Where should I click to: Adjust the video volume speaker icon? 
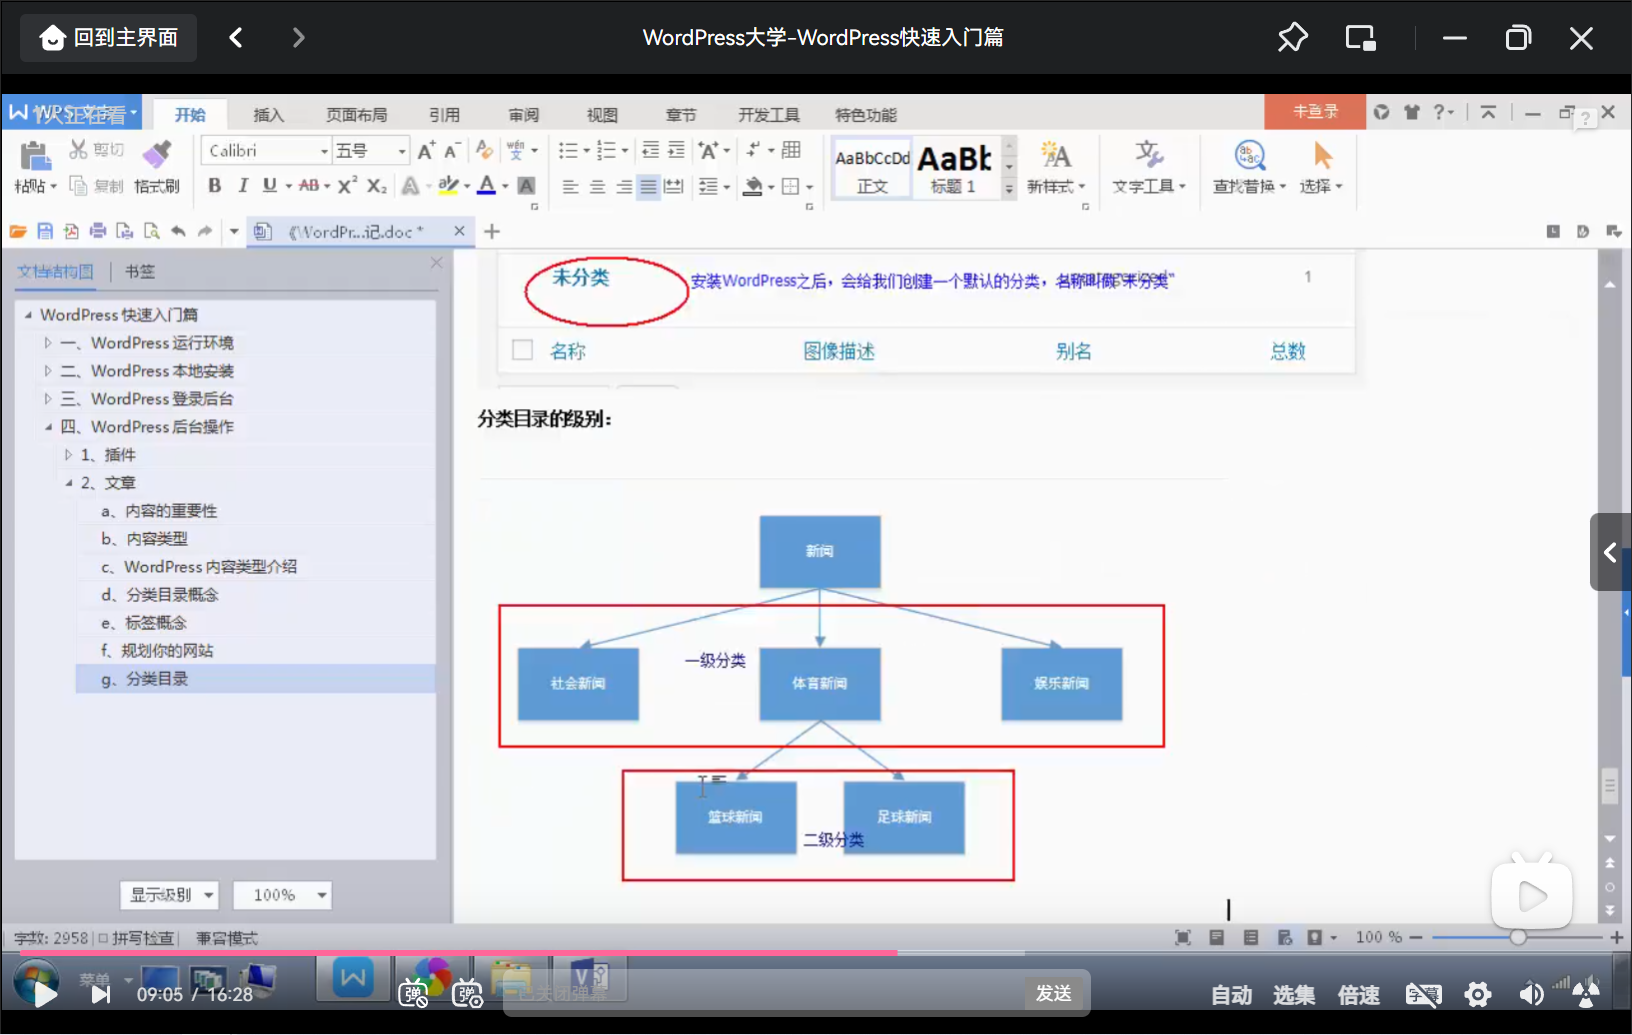click(1531, 995)
